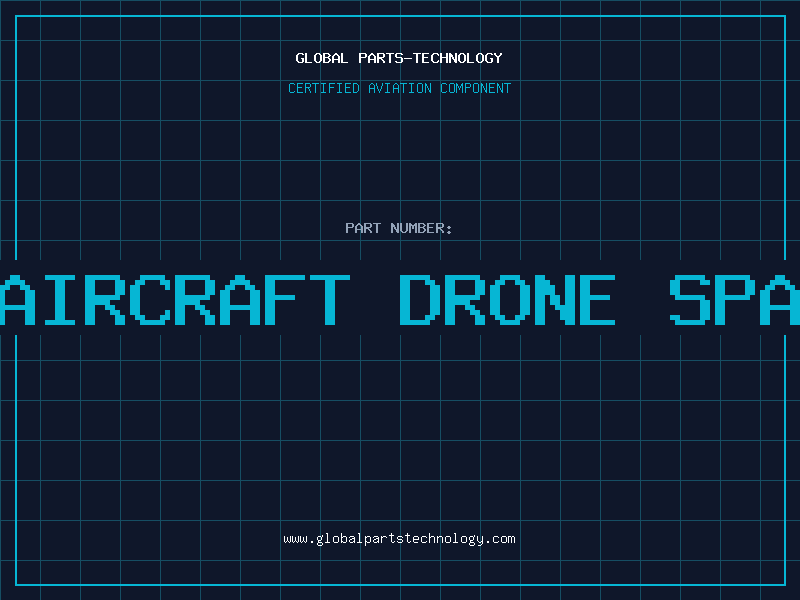Click the word CERTIFIED in the subtitle
This screenshot has height=600, width=800.
[324, 88]
